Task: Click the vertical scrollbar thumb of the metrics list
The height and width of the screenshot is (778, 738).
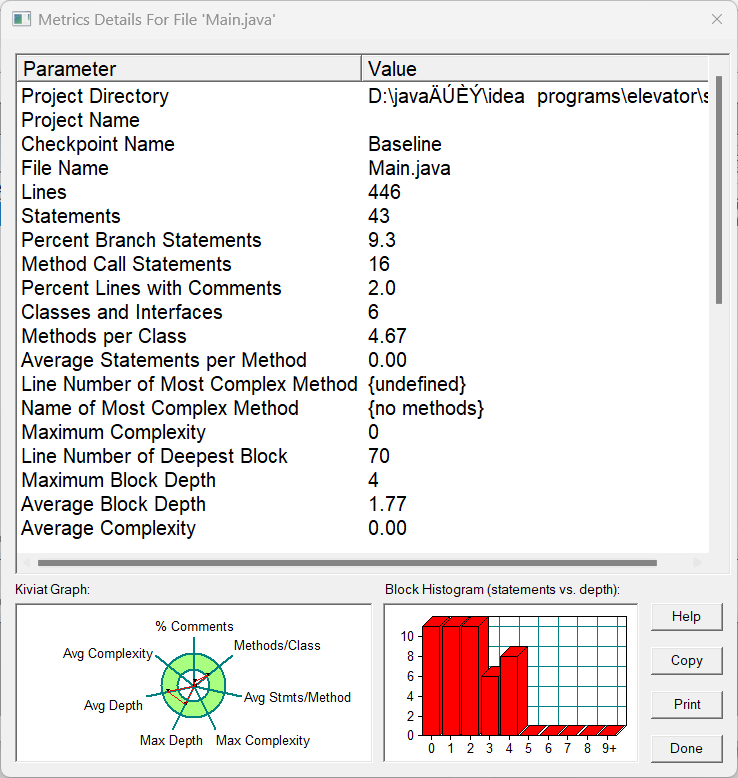Action: (719, 190)
